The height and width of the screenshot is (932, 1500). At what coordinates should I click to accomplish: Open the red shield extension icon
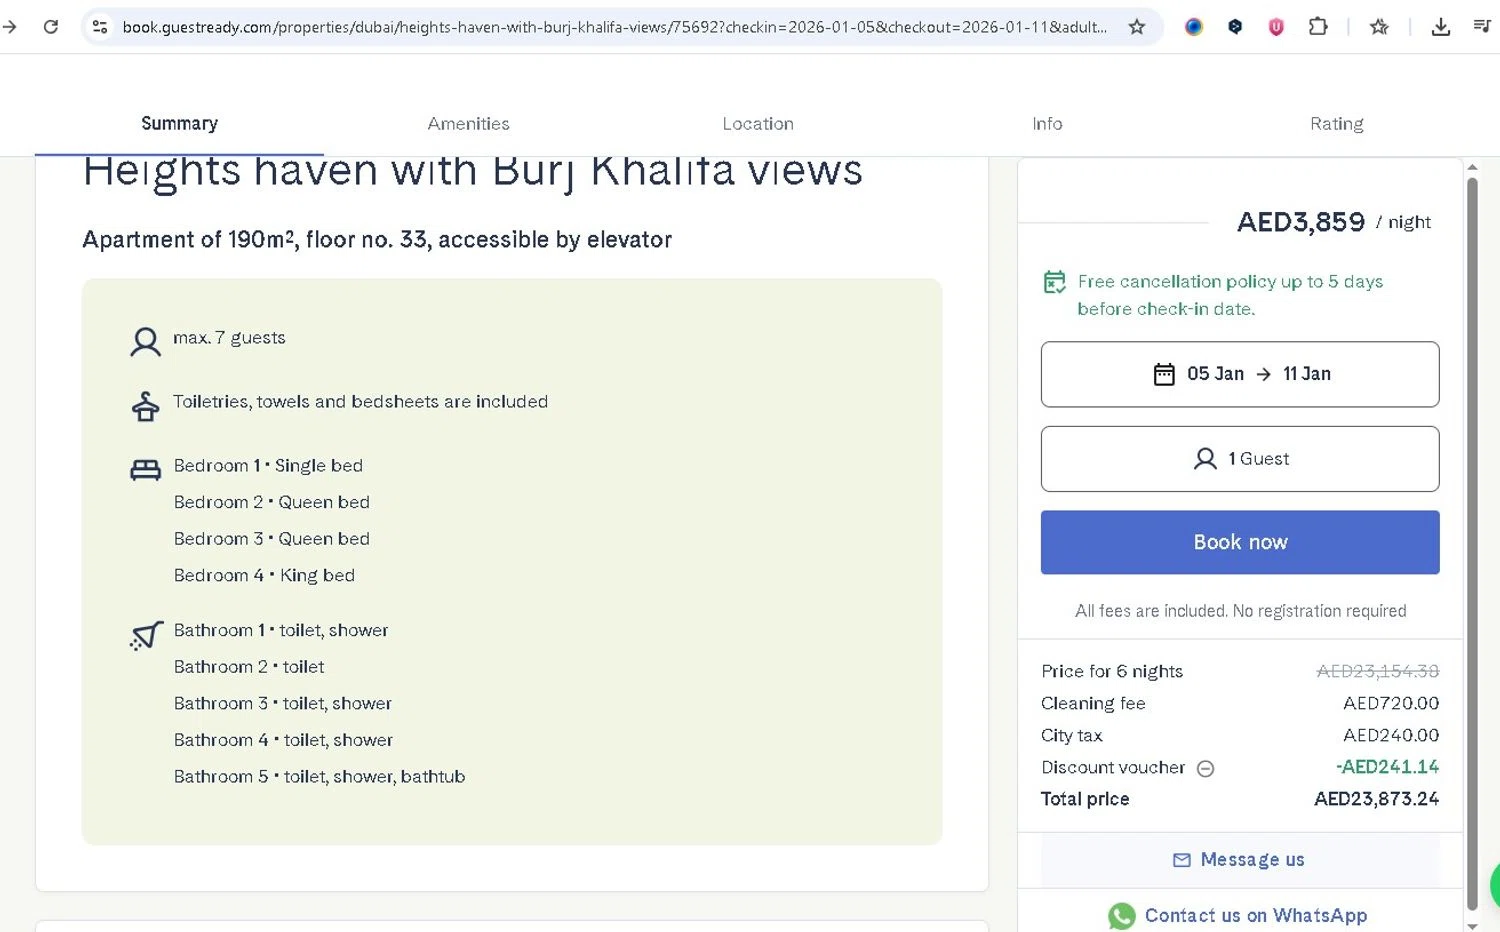pyautogui.click(x=1276, y=27)
